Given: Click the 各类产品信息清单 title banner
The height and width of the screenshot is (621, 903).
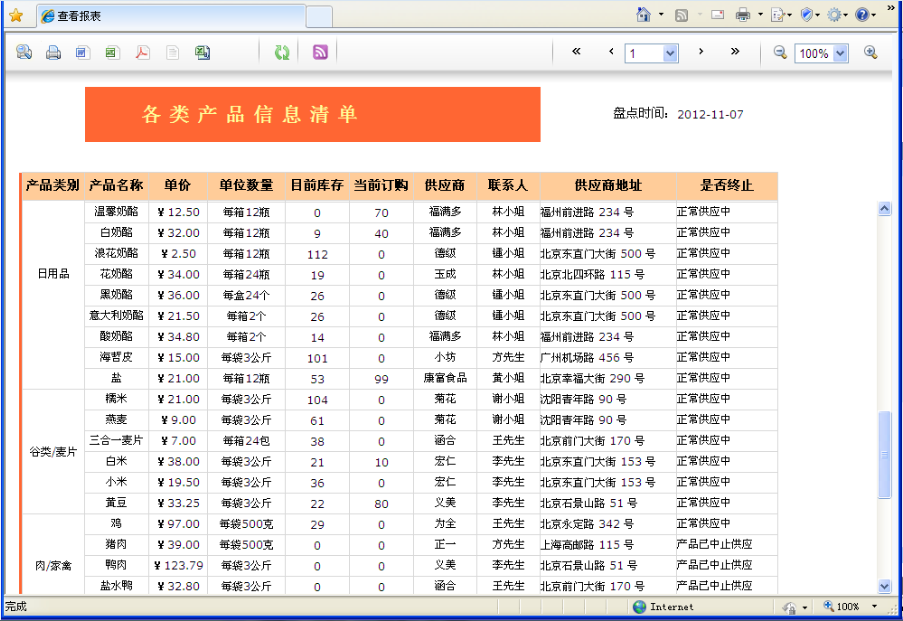Looking at the screenshot, I should point(313,114).
